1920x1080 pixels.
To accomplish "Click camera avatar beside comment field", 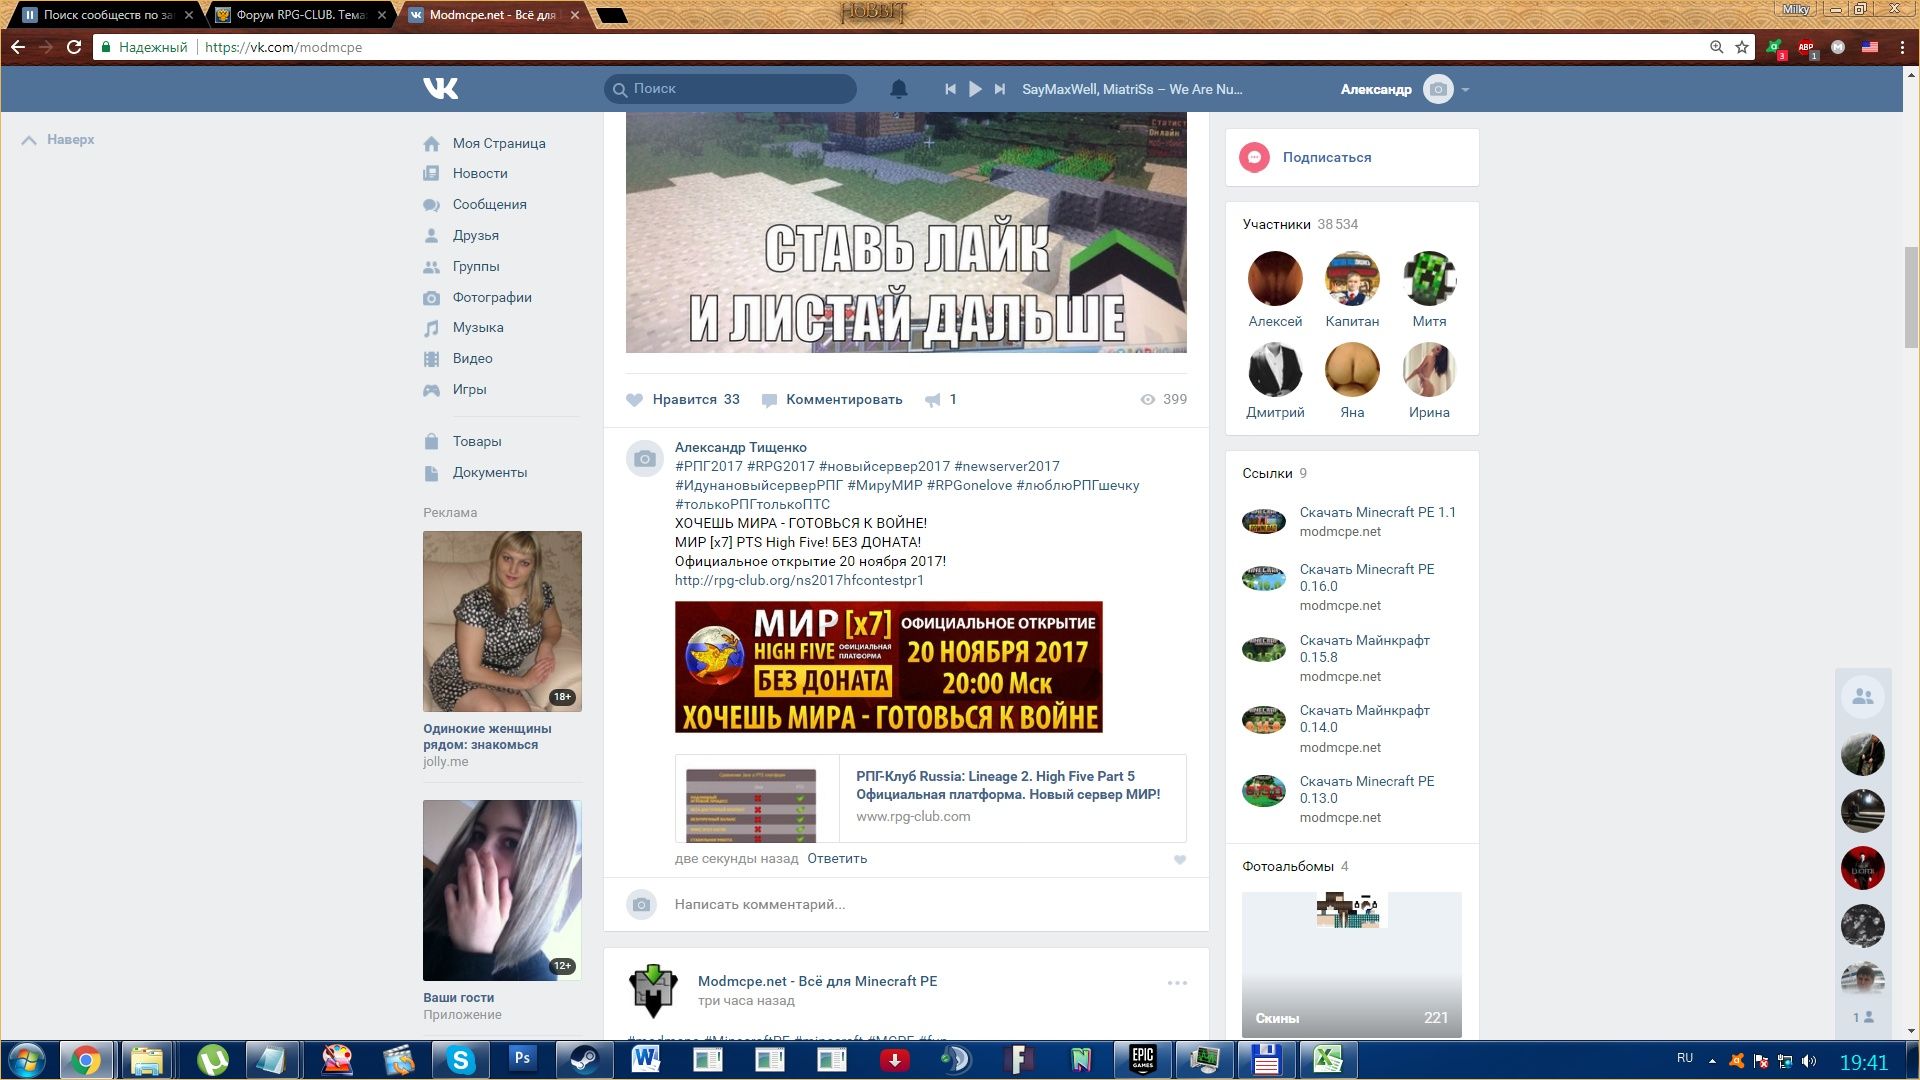I will pos(642,904).
